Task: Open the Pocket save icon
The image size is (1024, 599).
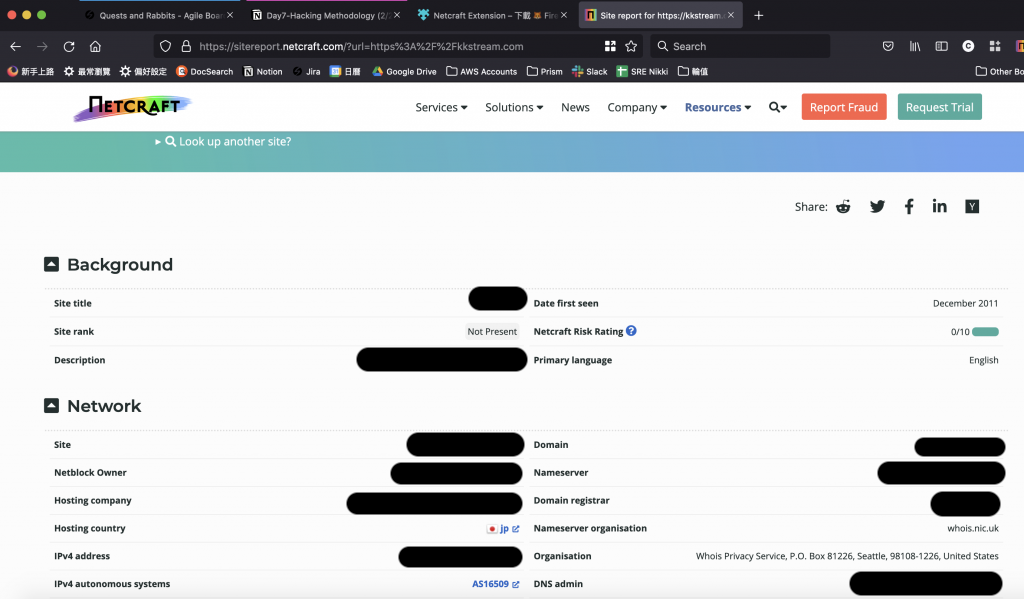Action: [888, 46]
